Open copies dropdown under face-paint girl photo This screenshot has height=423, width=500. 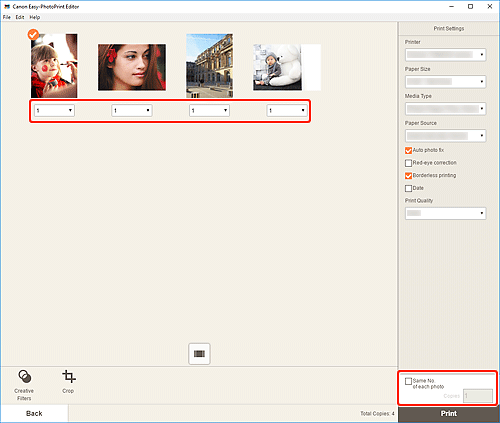tap(54, 110)
